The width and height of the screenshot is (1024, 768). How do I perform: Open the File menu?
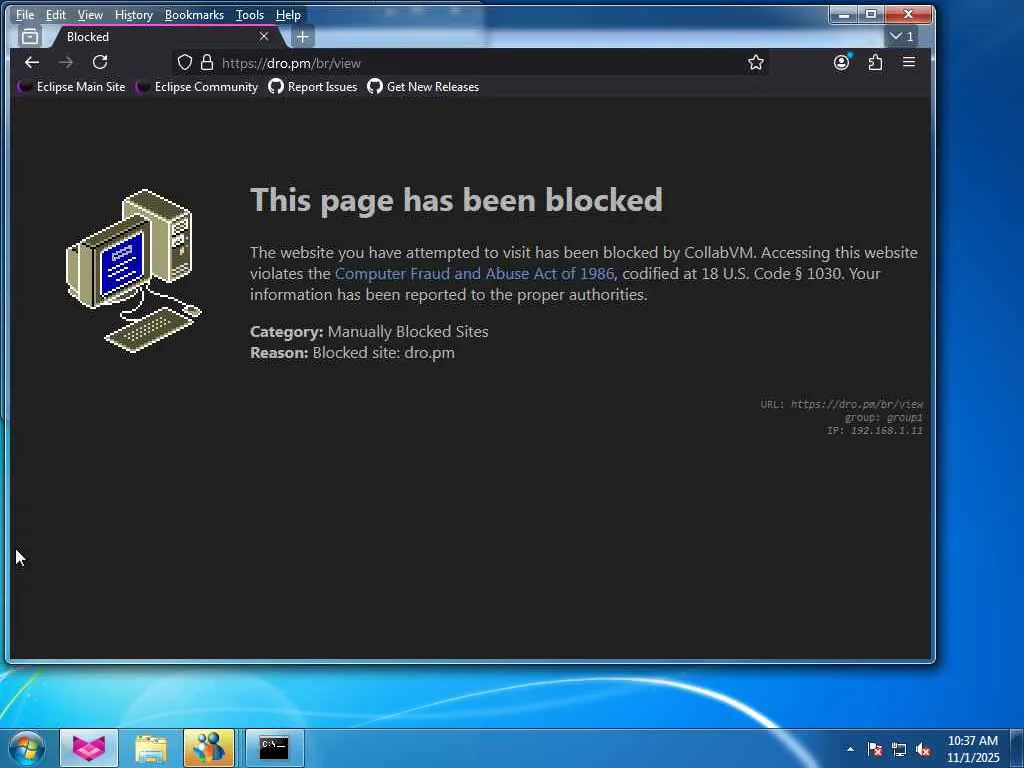click(x=25, y=14)
